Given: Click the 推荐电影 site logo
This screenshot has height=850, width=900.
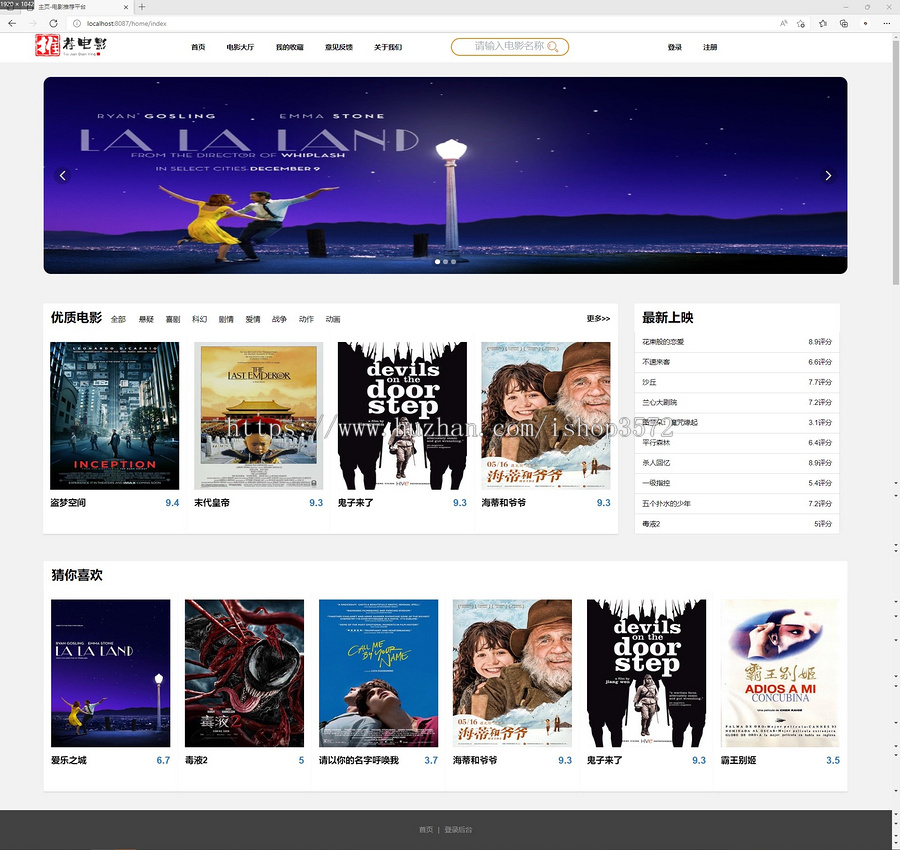Looking at the screenshot, I should [x=71, y=45].
